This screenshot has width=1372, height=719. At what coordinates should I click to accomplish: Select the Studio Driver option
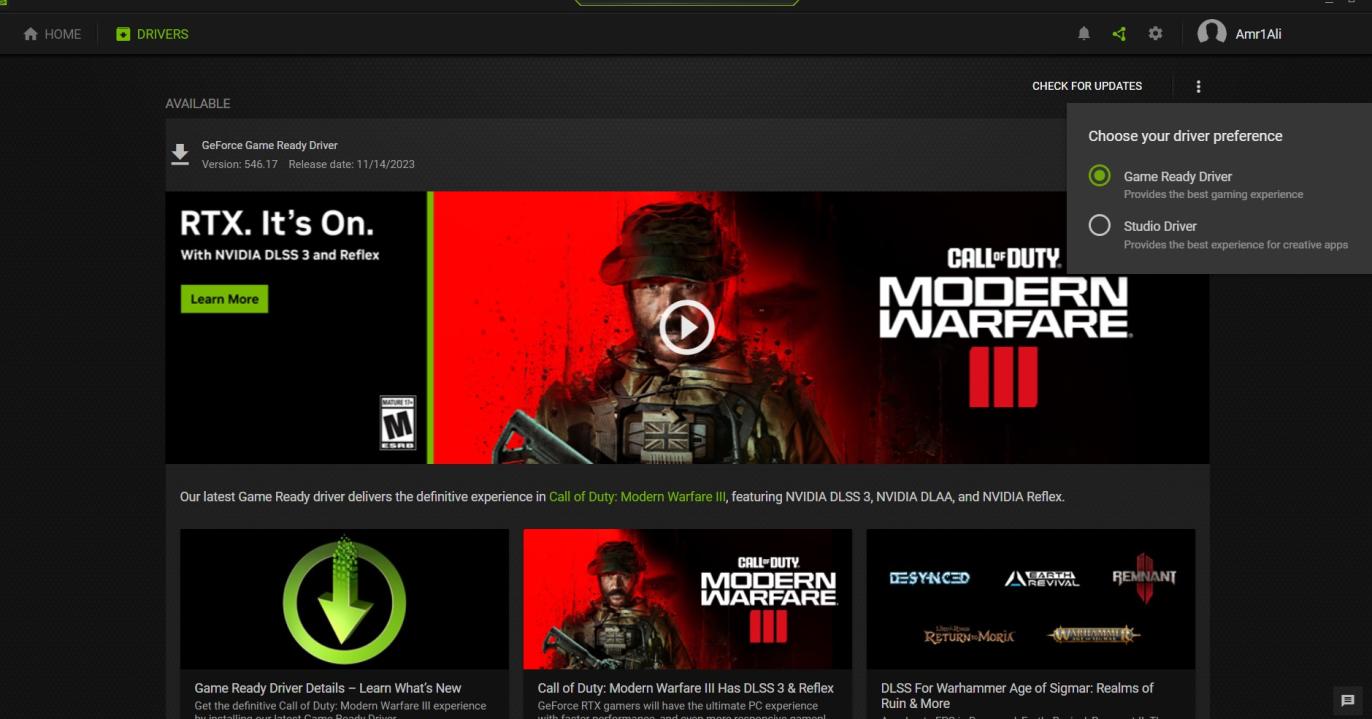1100,226
